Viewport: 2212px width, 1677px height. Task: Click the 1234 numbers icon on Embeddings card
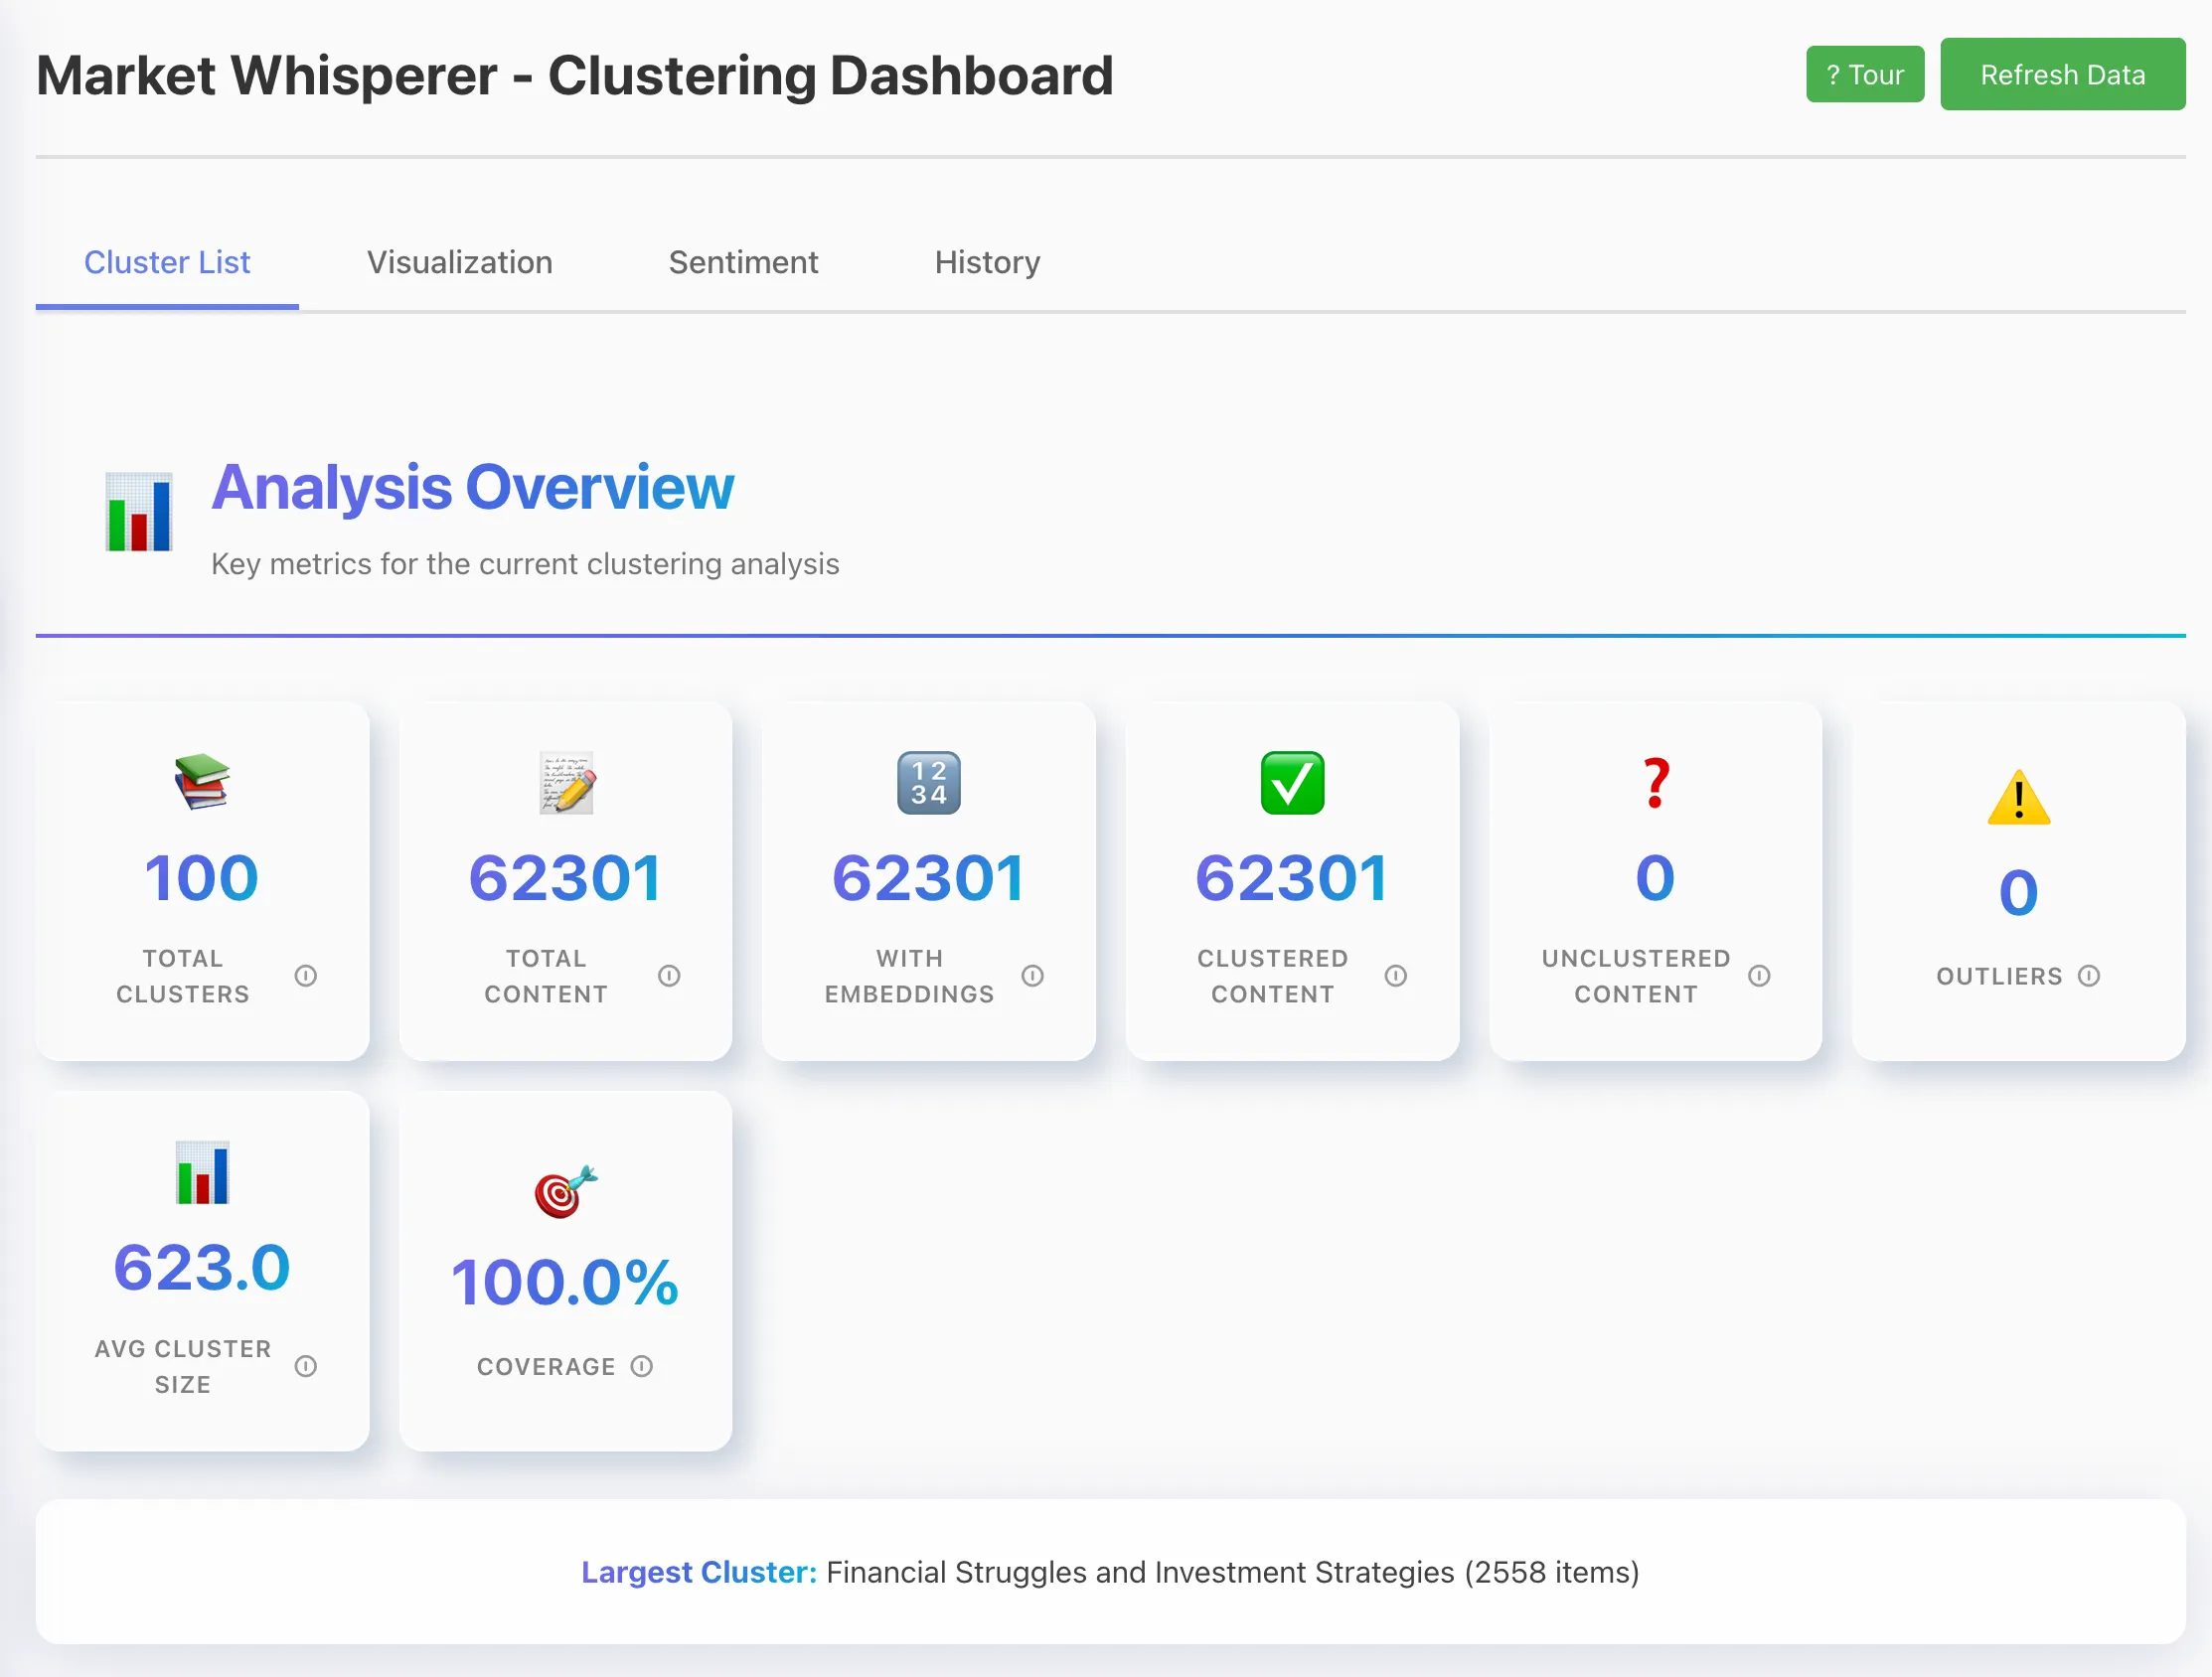[929, 782]
